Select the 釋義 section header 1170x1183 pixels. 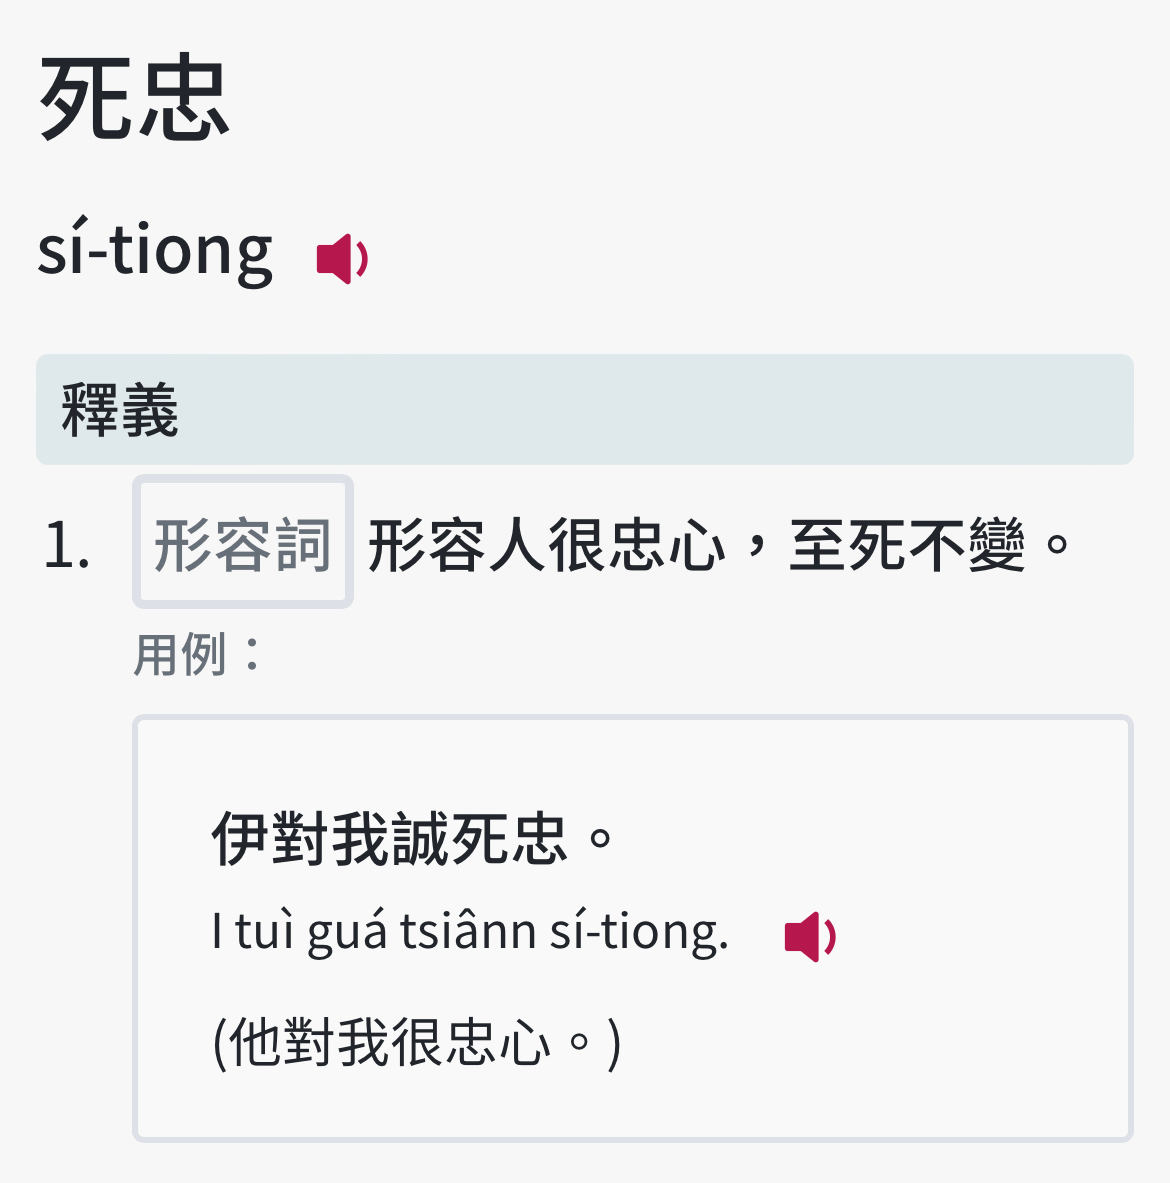585,410
